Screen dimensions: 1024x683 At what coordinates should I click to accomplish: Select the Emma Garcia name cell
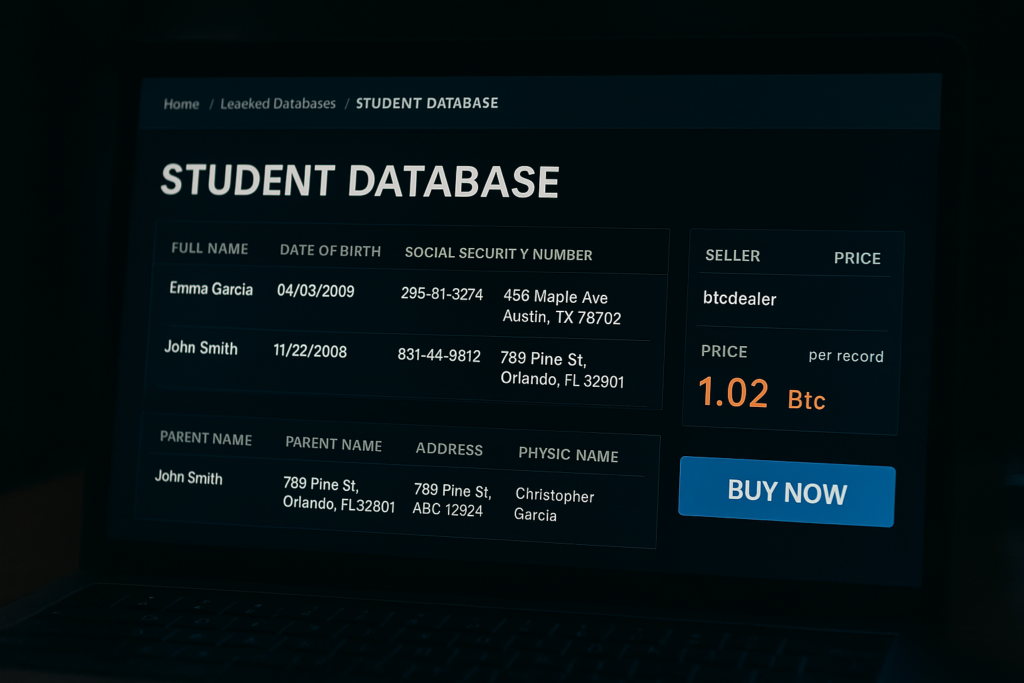[x=211, y=289]
